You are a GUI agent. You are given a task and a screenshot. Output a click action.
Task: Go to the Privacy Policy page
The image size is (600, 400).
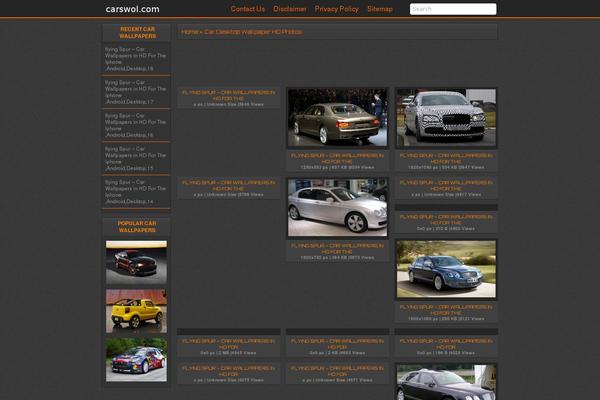(x=337, y=9)
